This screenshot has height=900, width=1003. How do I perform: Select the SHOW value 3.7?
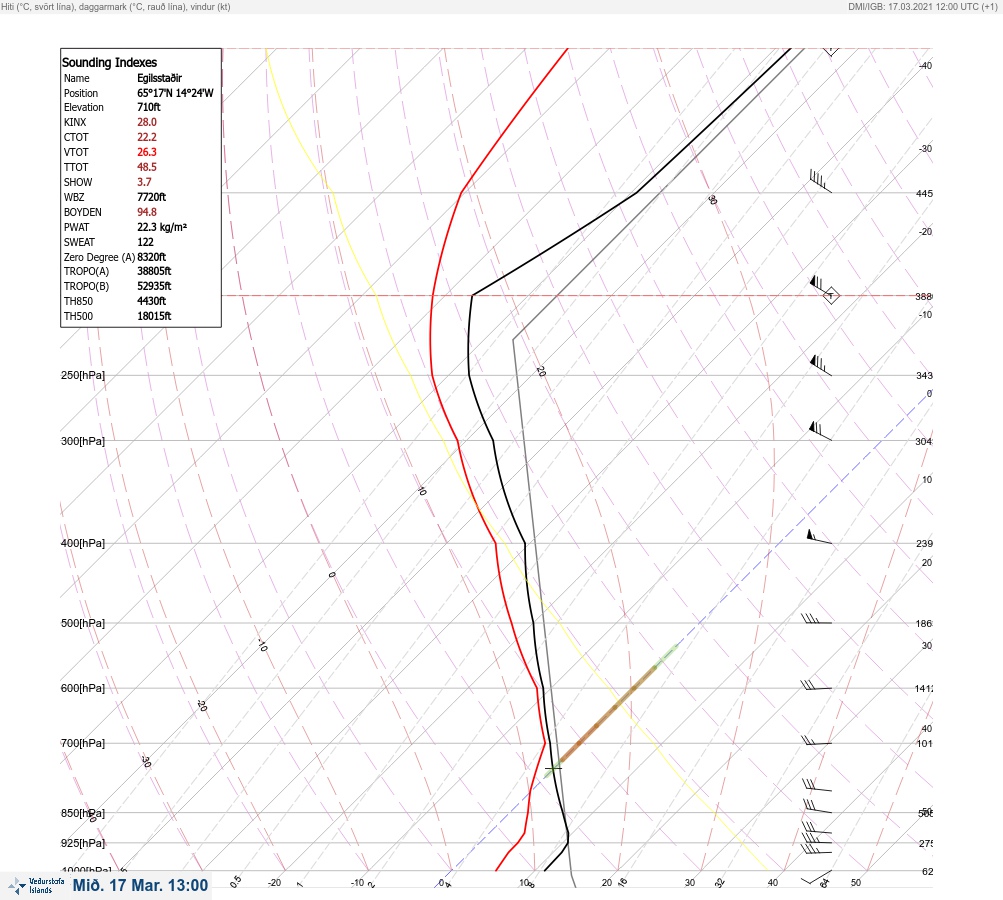point(144,182)
